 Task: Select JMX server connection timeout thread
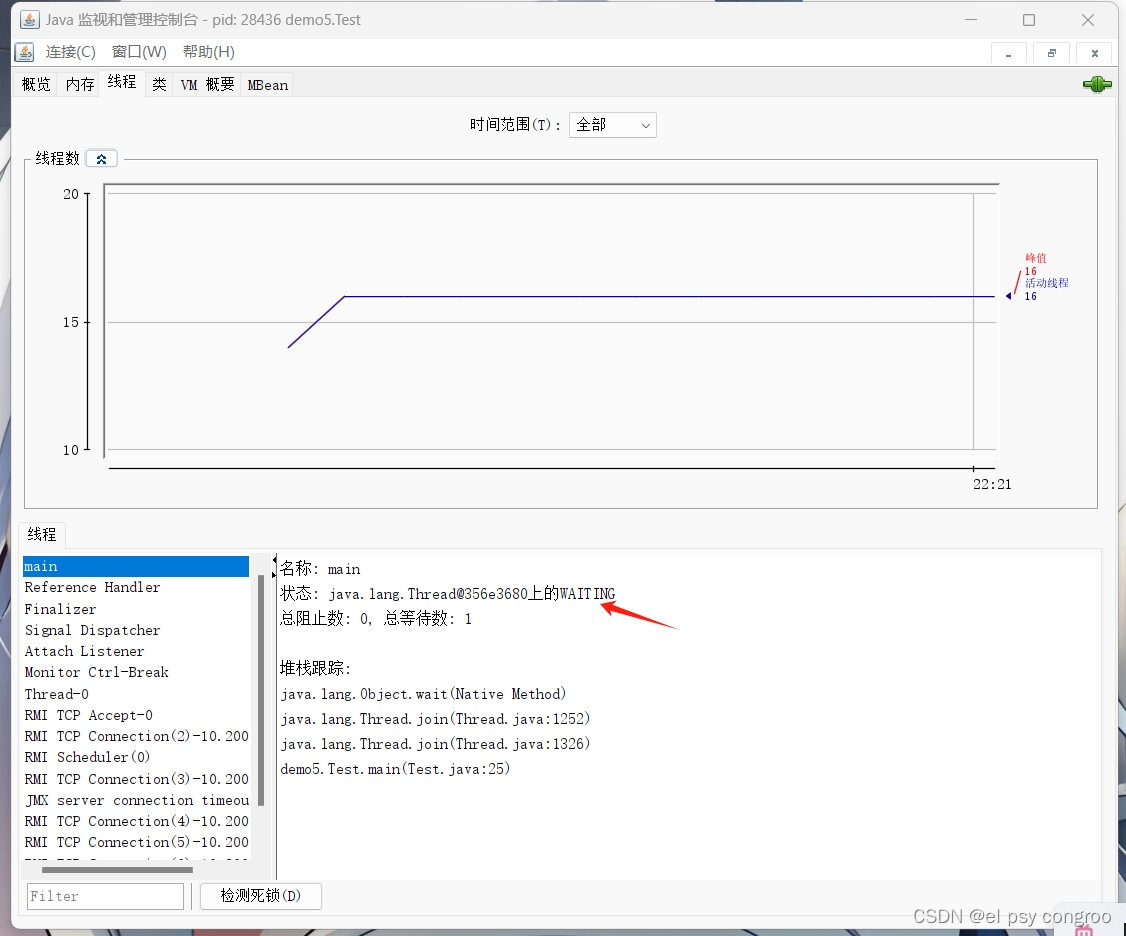pos(136,800)
